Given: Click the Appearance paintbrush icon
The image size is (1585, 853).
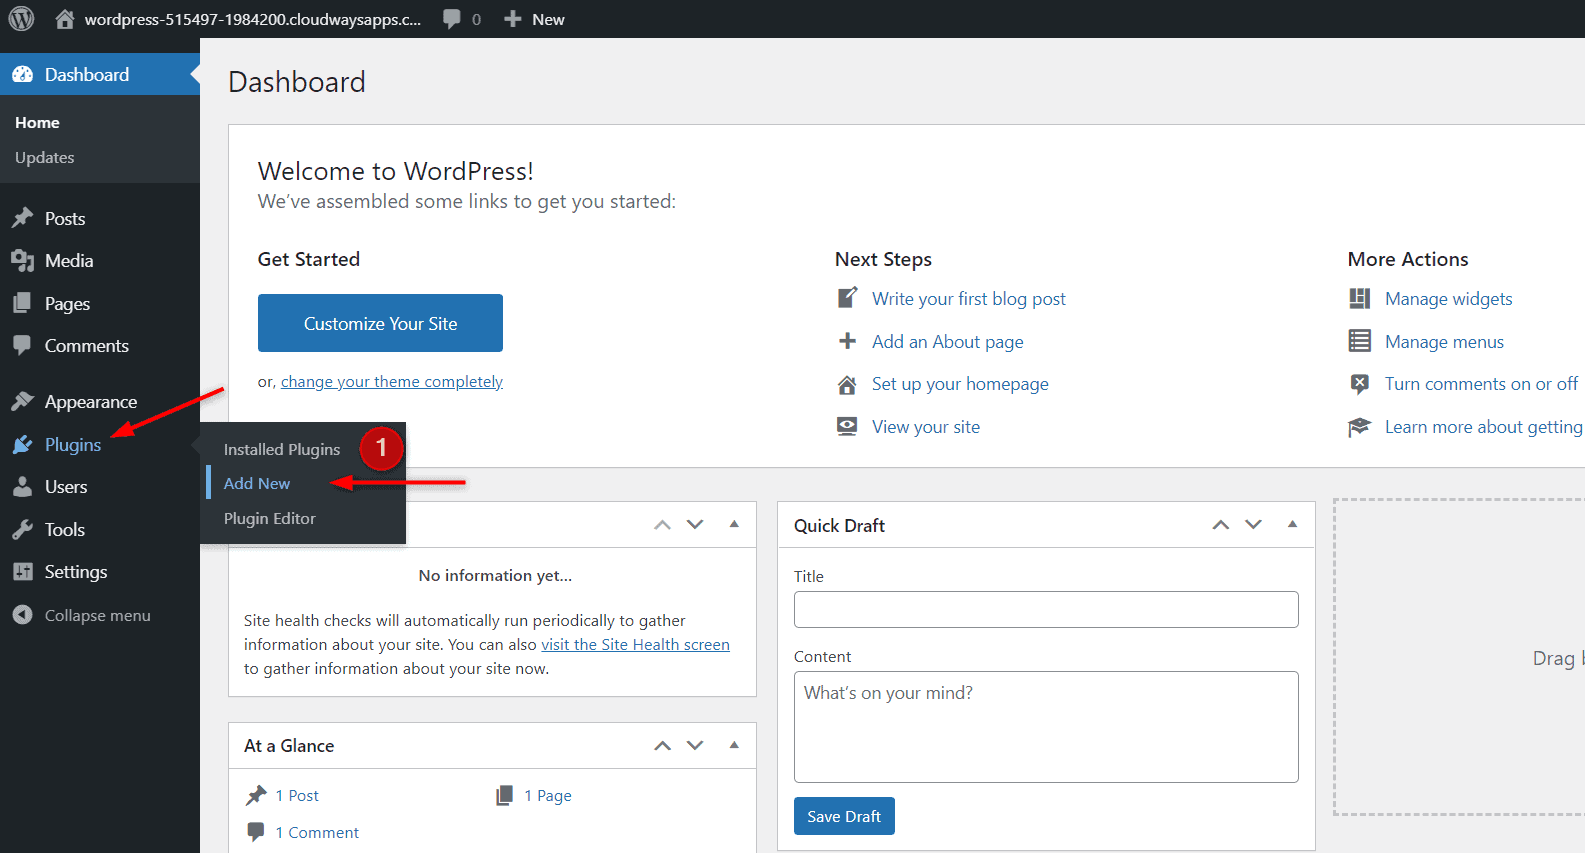Looking at the screenshot, I should (22, 402).
